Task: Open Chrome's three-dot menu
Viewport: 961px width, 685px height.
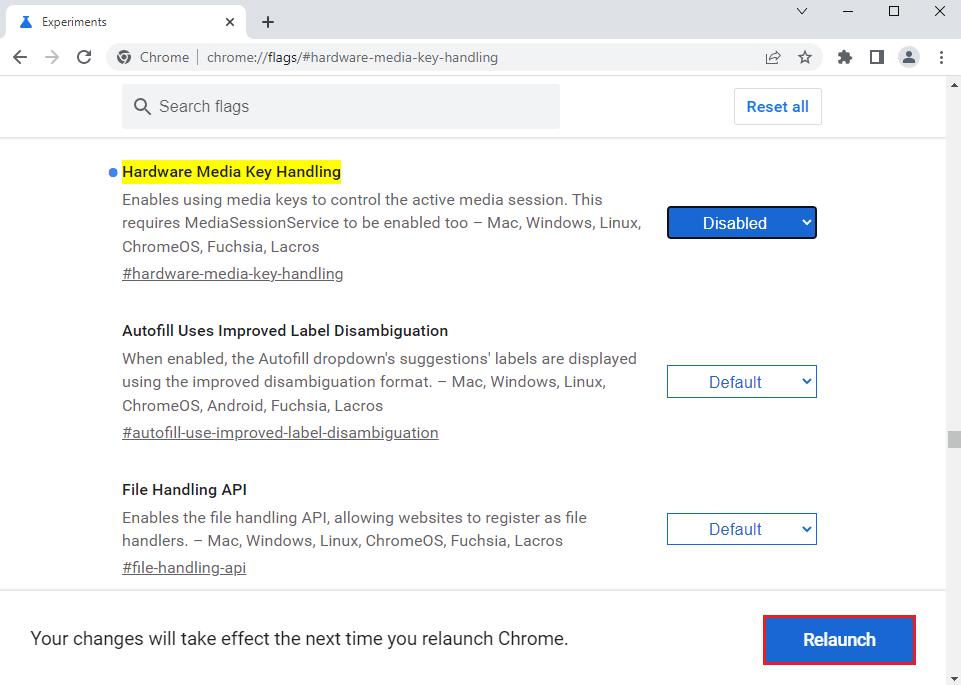Action: pos(941,57)
